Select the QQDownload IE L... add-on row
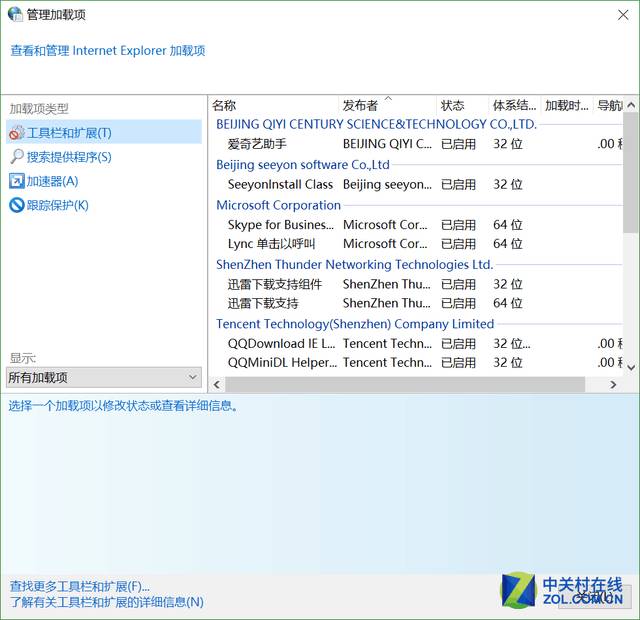Screen dimensions: 640x620 [x=416, y=343]
